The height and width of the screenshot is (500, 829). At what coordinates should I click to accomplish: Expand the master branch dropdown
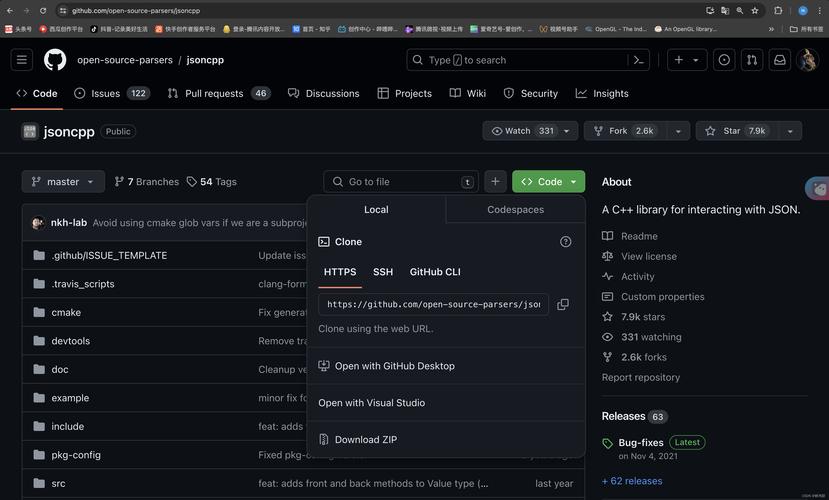(x=63, y=182)
